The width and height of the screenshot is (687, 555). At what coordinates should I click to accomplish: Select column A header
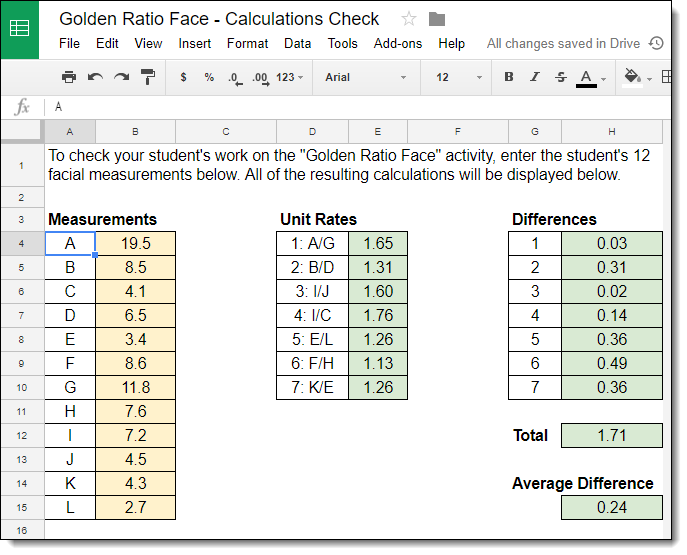(70, 131)
